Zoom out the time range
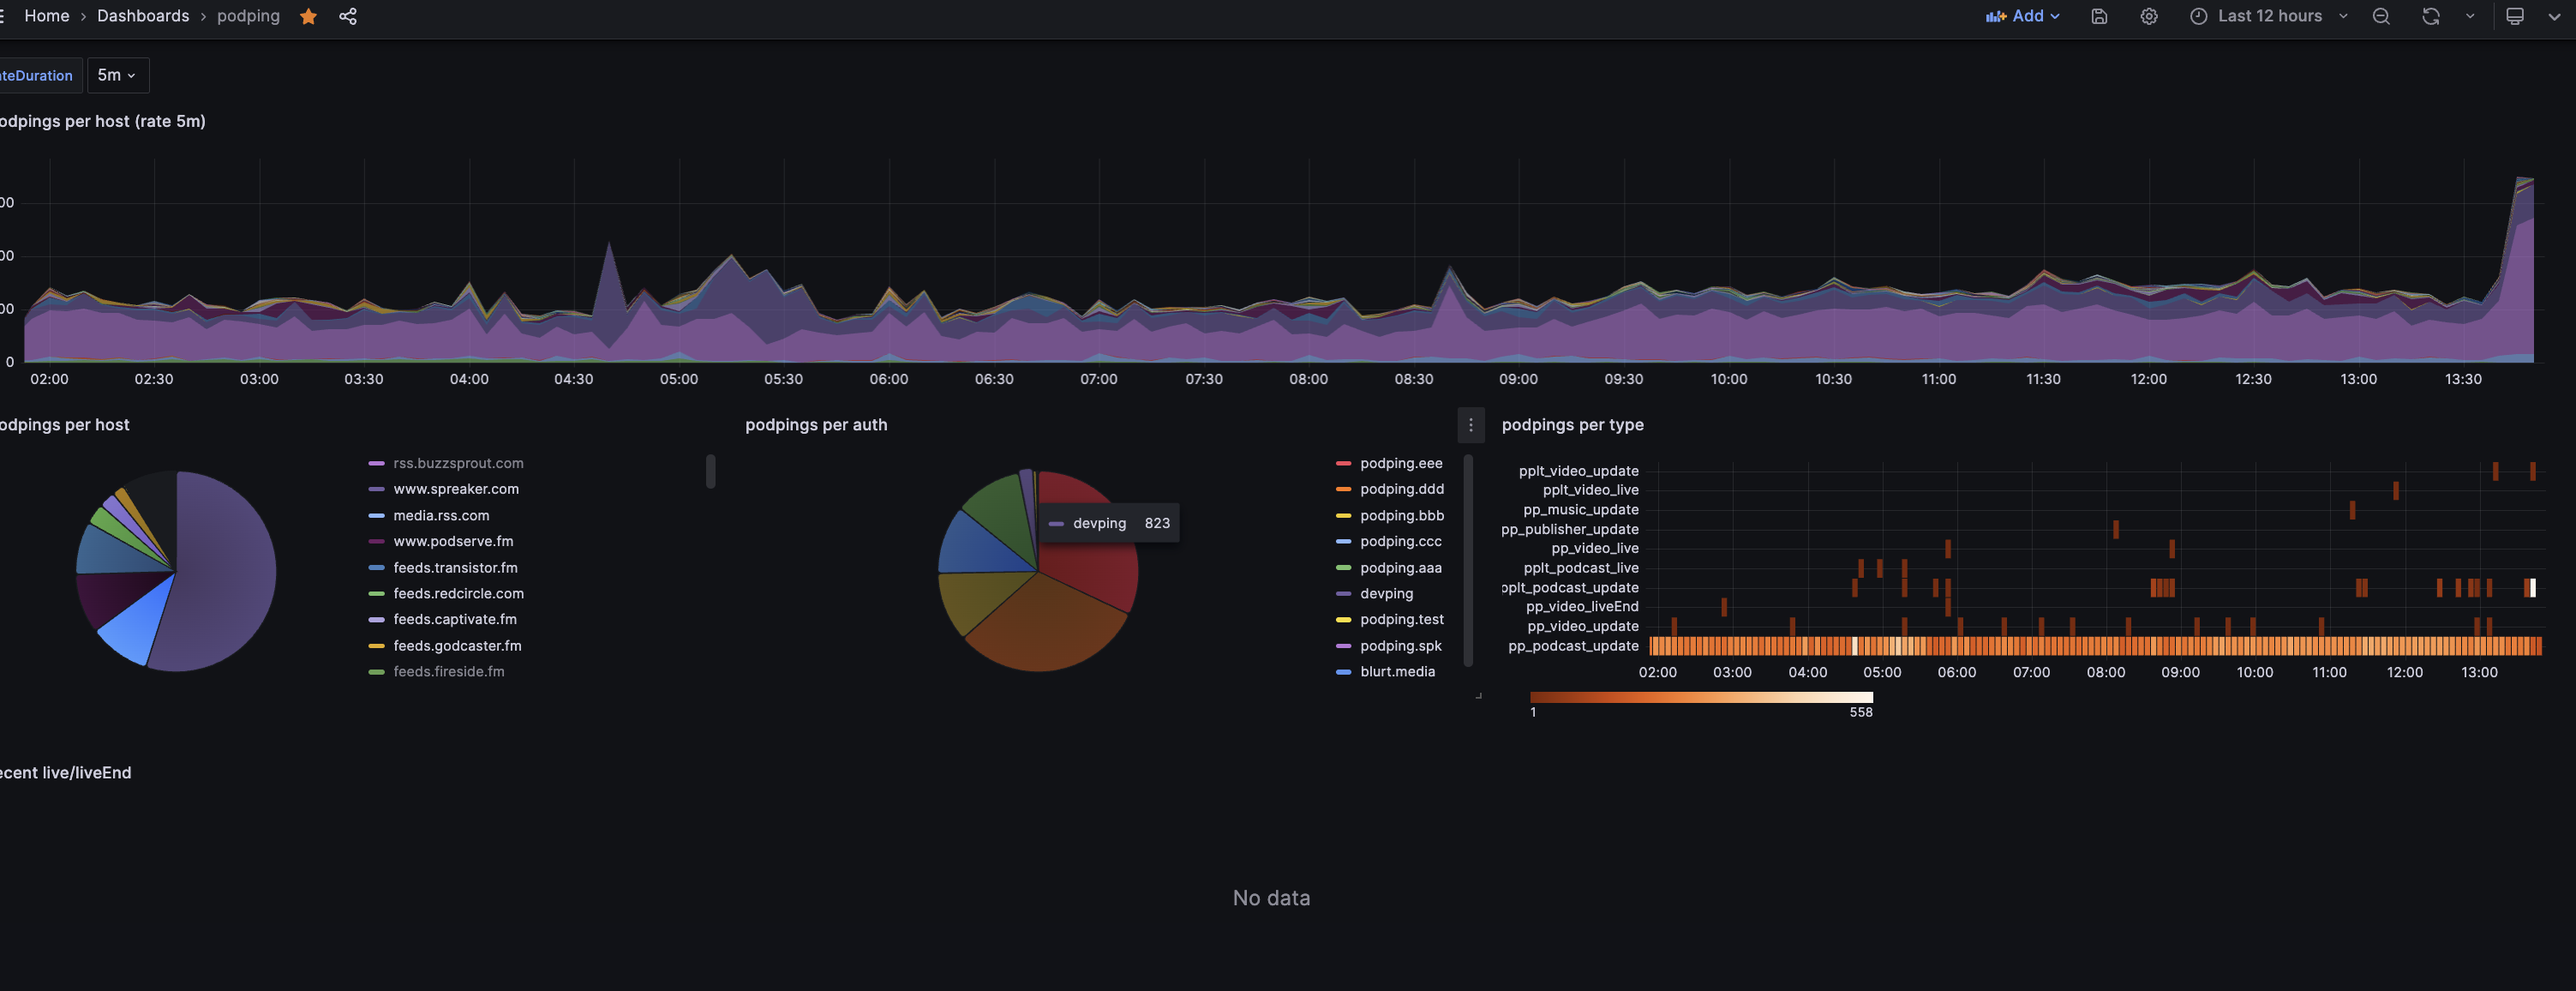2576x991 pixels. [x=2381, y=16]
